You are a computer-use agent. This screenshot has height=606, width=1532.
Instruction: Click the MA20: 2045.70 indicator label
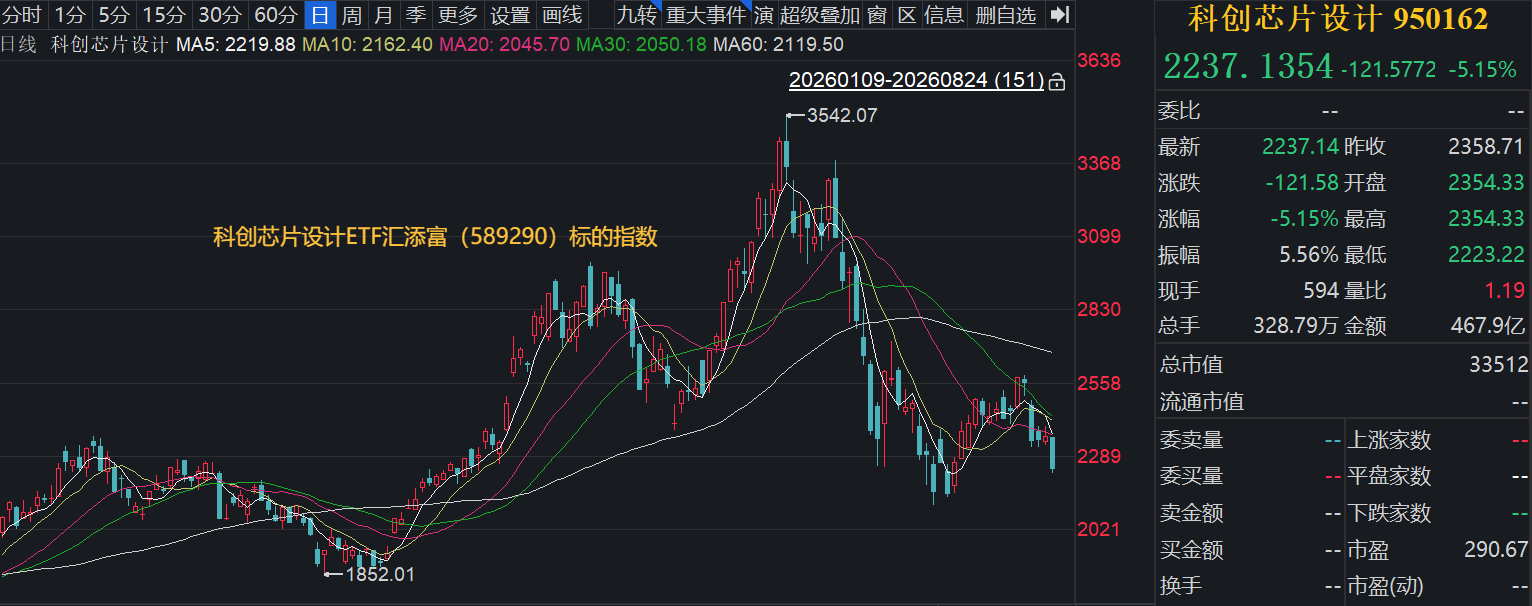pyautogui.click(x=504, y=45)
